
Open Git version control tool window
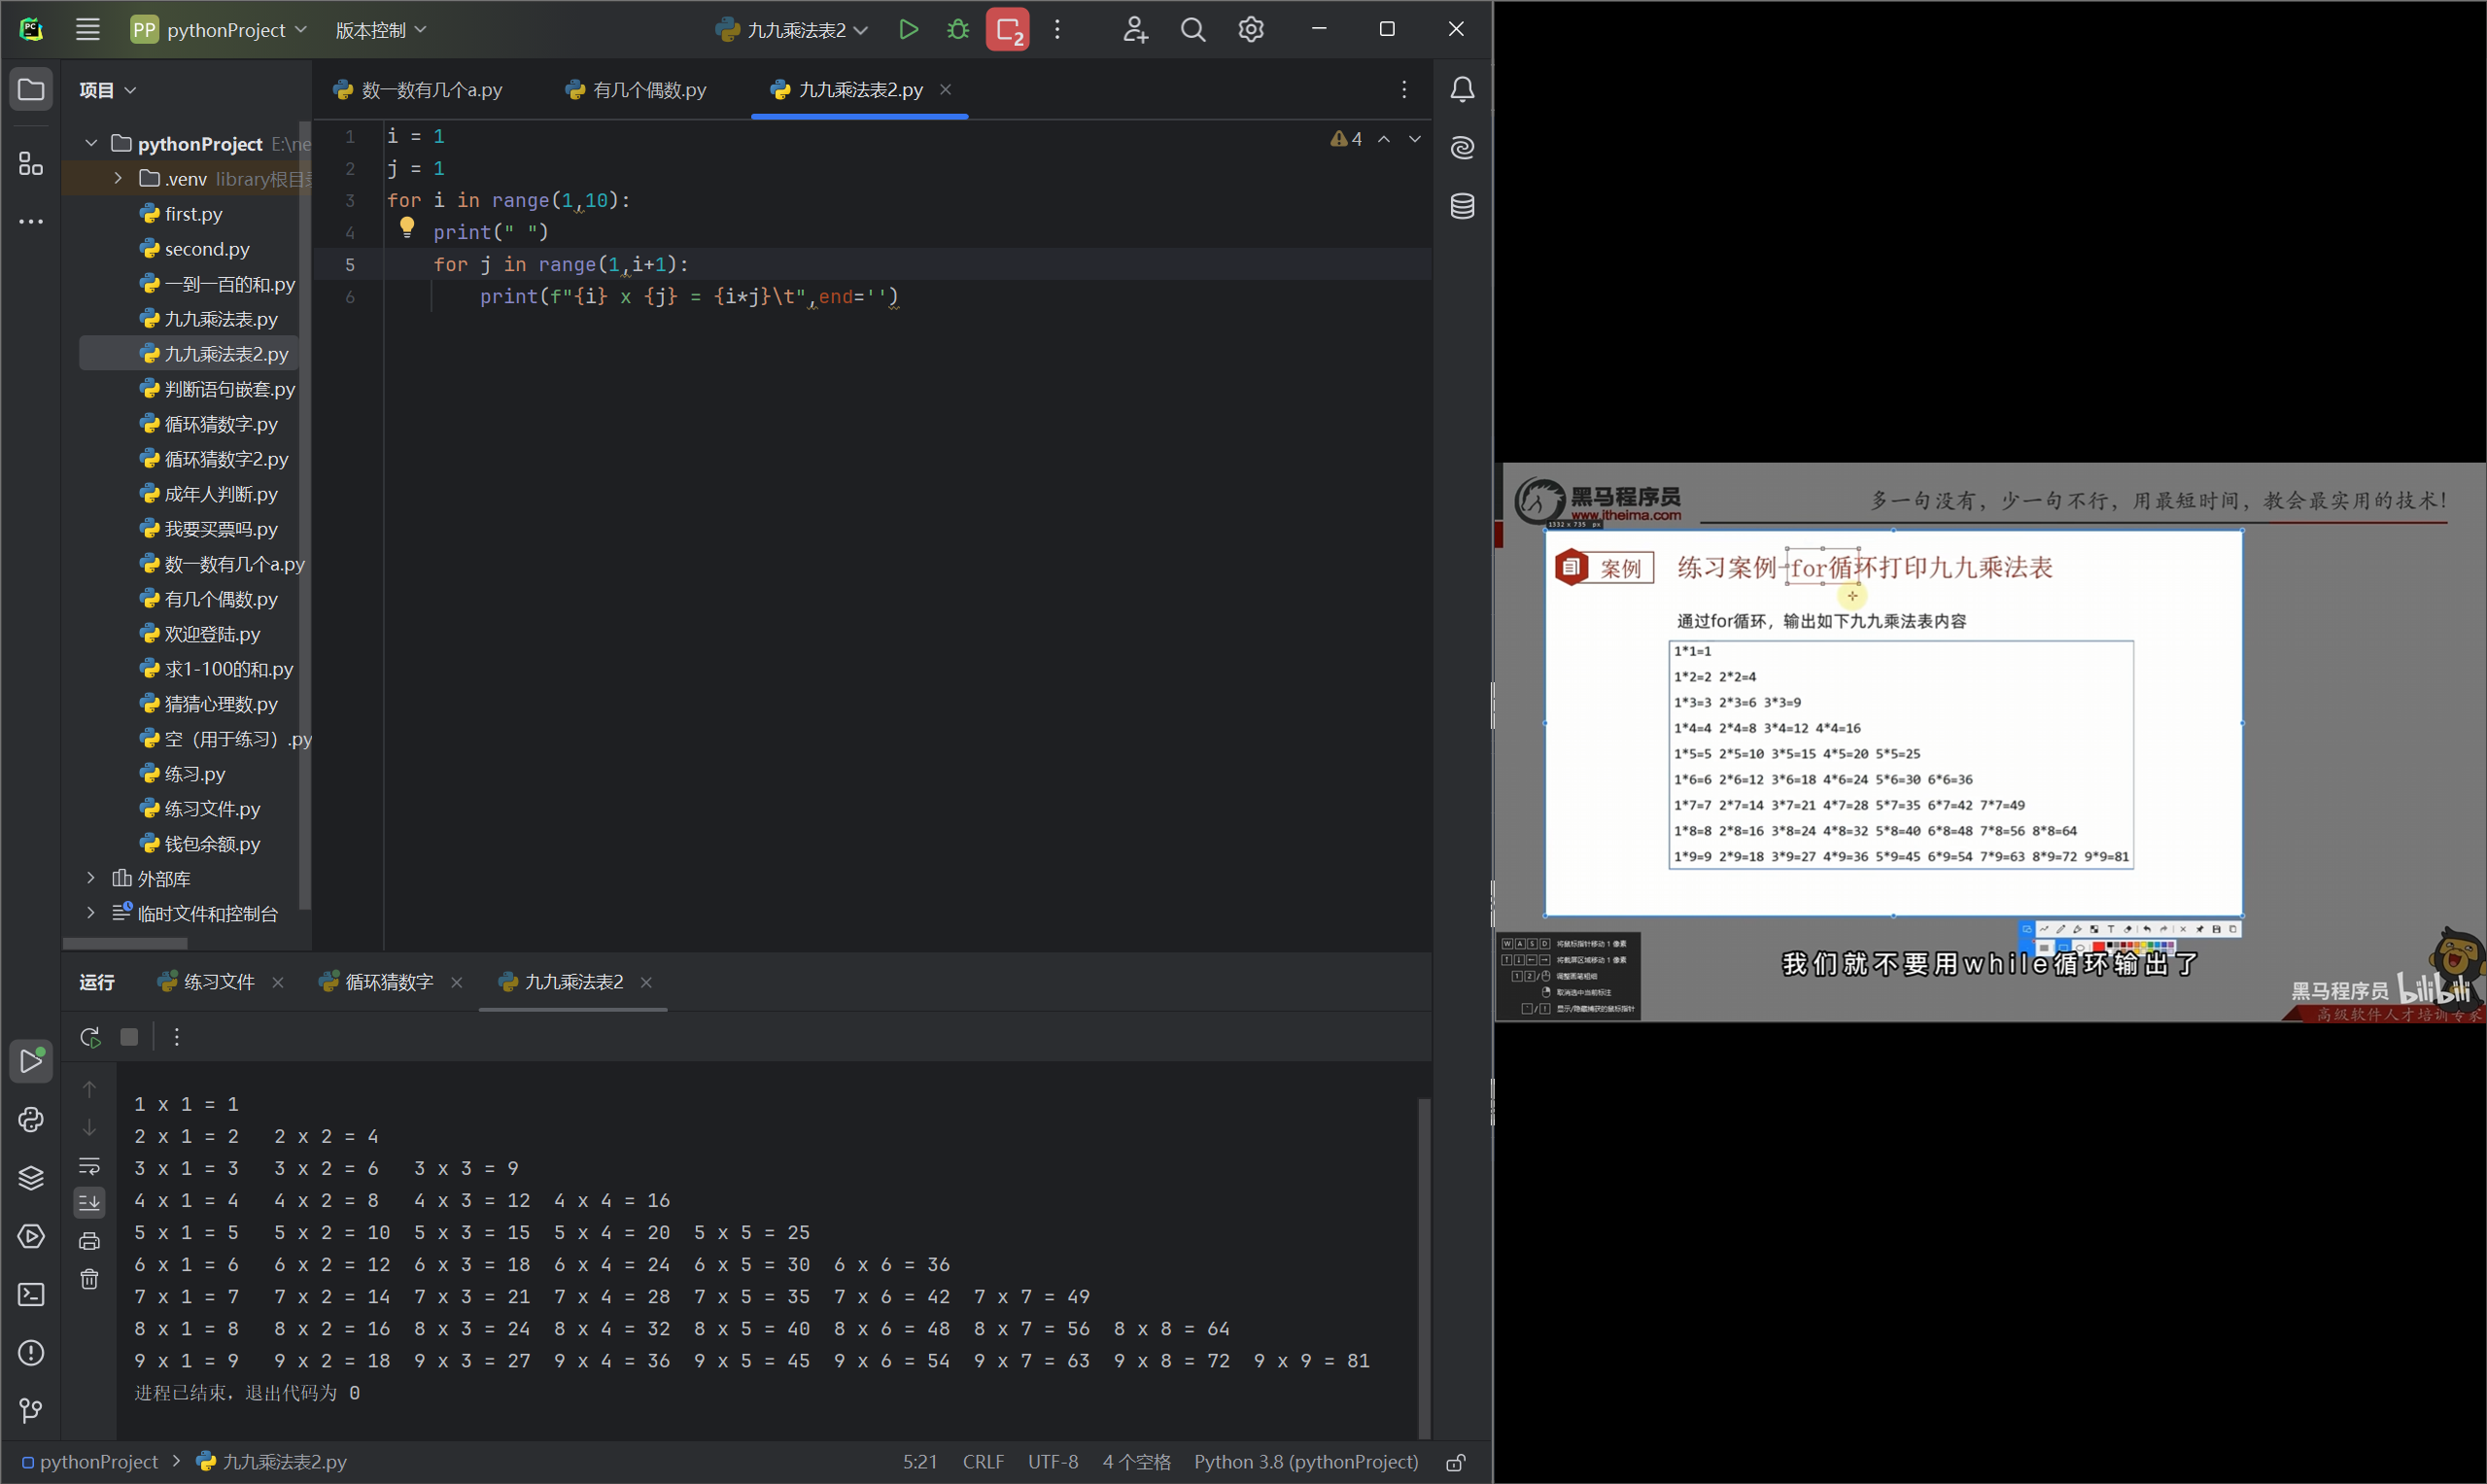31,1411
